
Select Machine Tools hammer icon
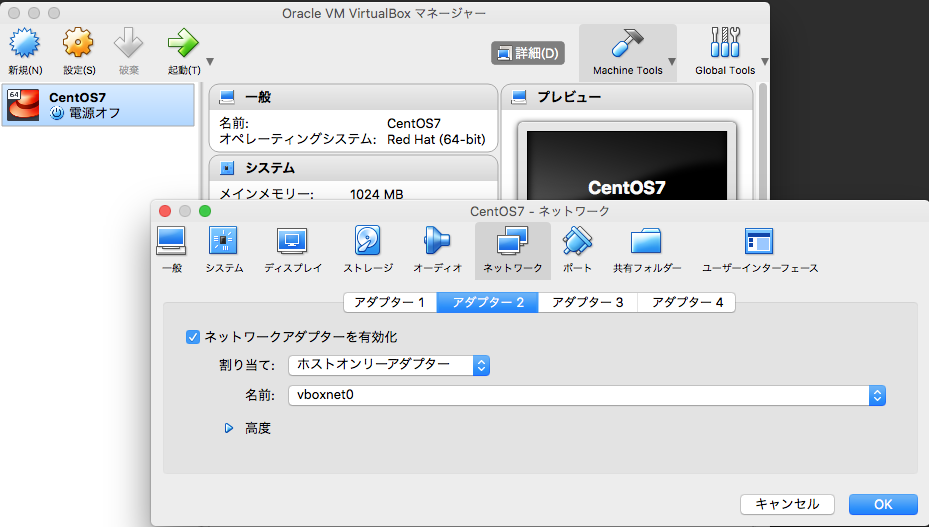(627, 43)
